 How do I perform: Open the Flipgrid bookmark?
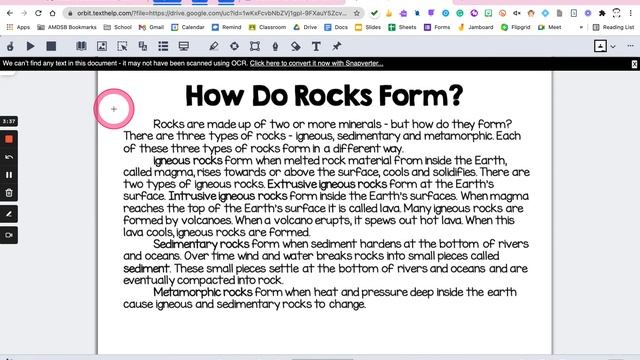(516, 27)
